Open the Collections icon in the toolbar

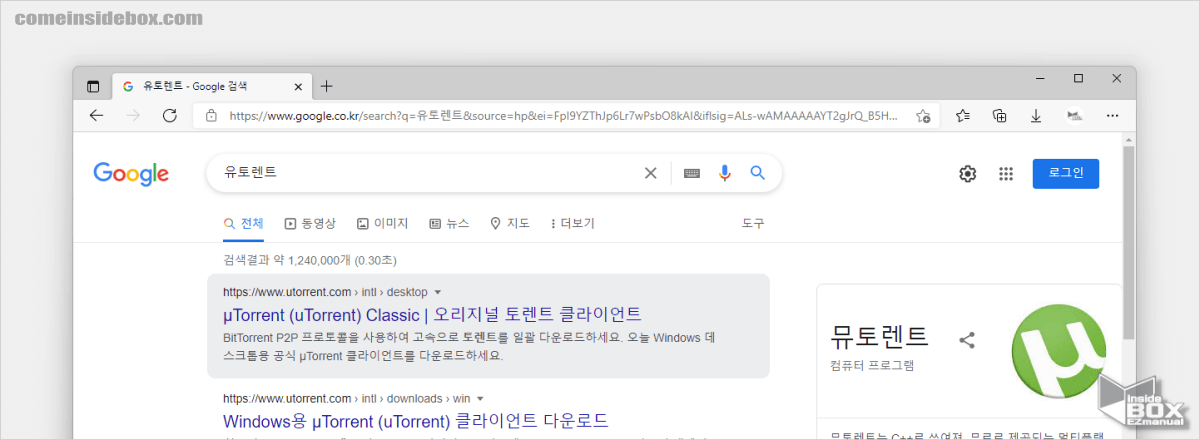click(999, 116)
